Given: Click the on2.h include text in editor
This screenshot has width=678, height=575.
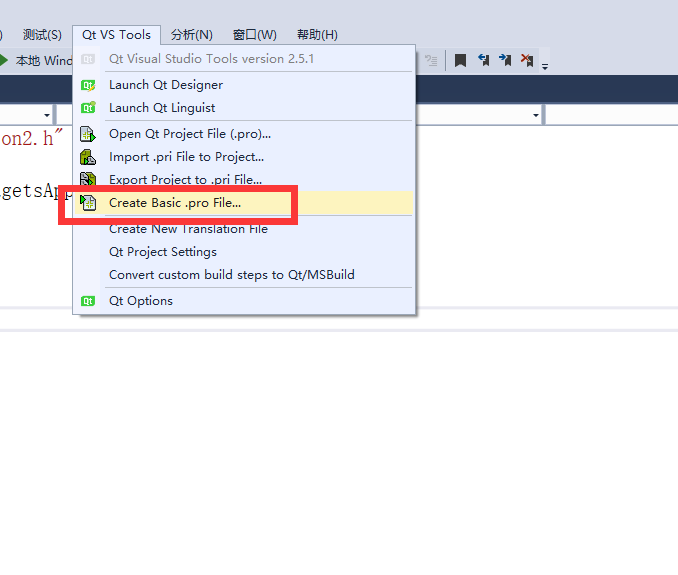Looking at the screenshot, I should click(x=32, y=138).
